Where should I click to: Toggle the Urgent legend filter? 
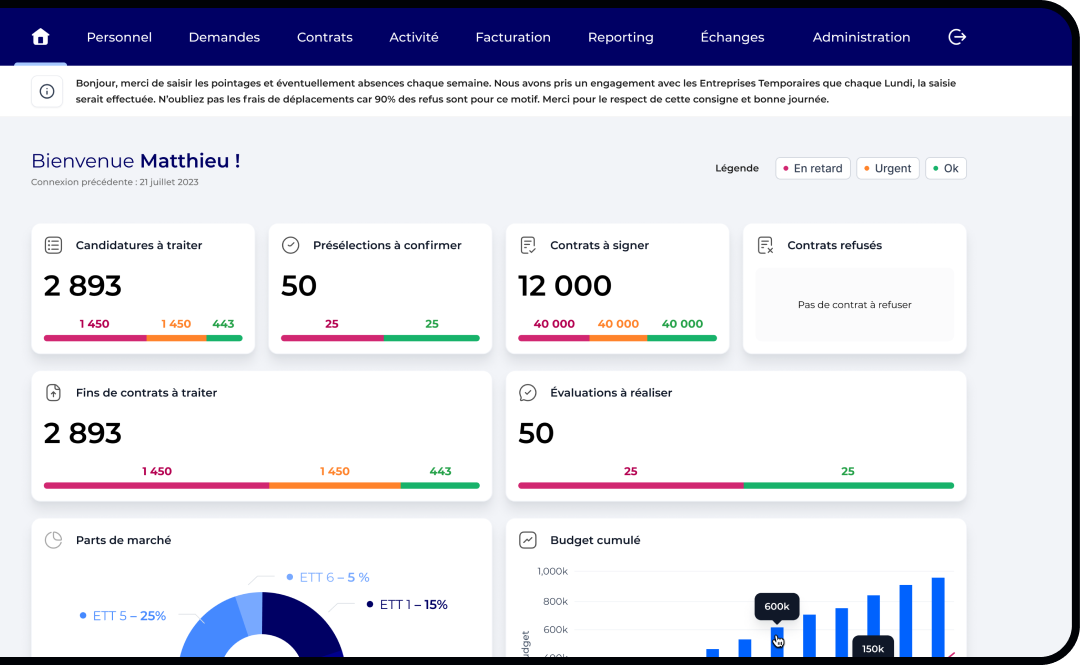tap(887, 169)
